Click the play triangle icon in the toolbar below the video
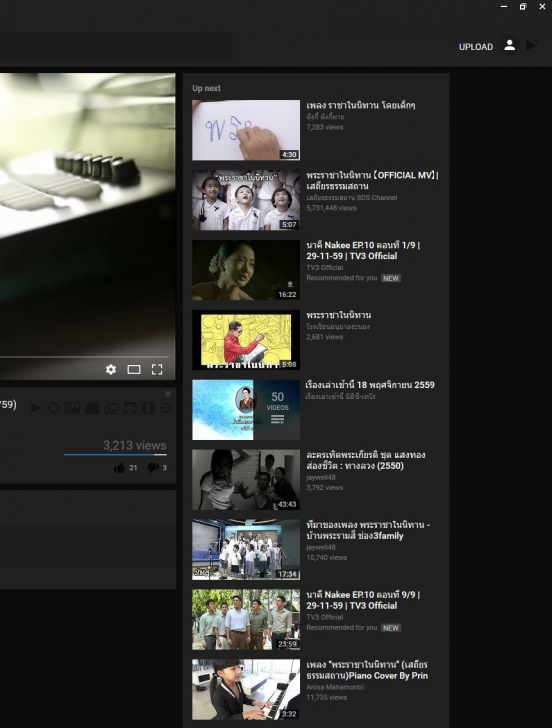The height and width of the screenshot is (728, 552). 35,408
